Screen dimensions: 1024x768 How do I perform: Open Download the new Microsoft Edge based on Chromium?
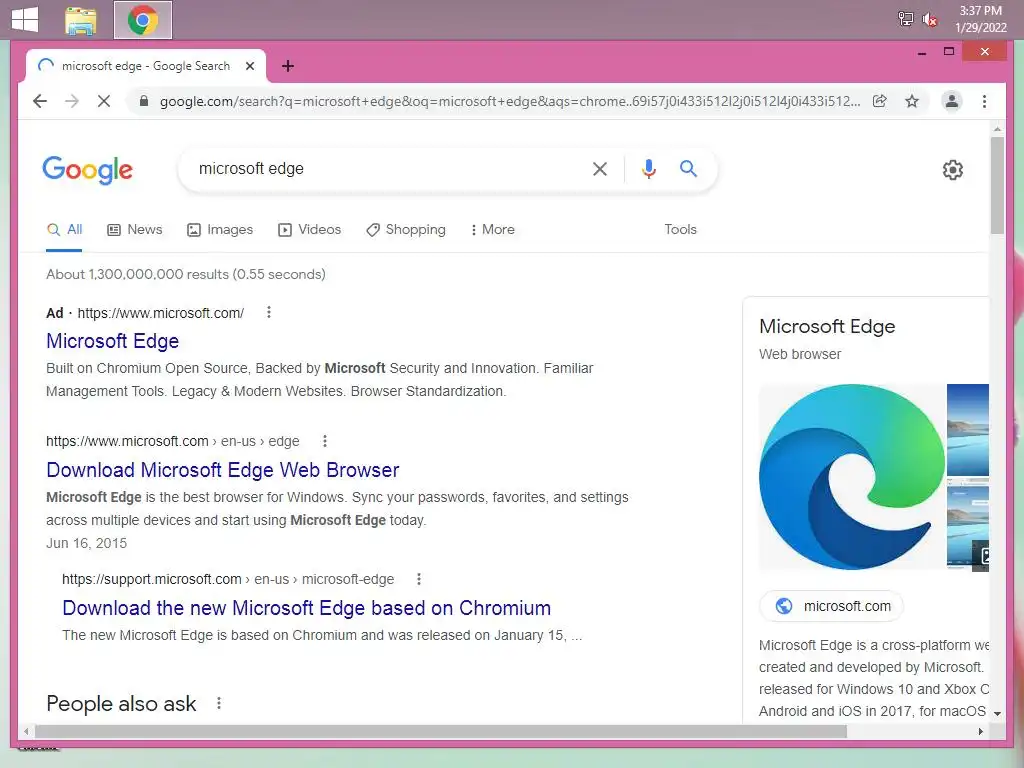[306, 608]
